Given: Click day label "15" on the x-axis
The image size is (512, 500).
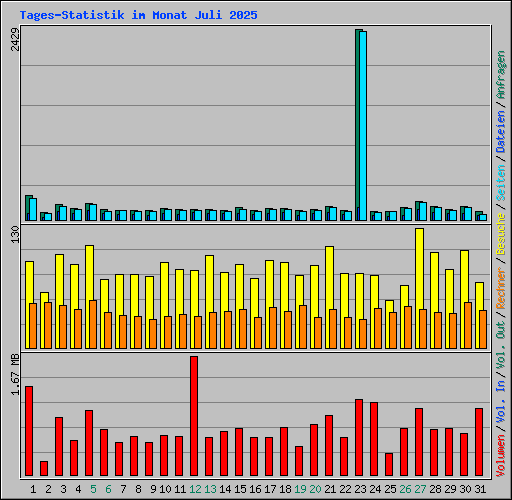Looking at the screenshot, I should coord(240,489).
